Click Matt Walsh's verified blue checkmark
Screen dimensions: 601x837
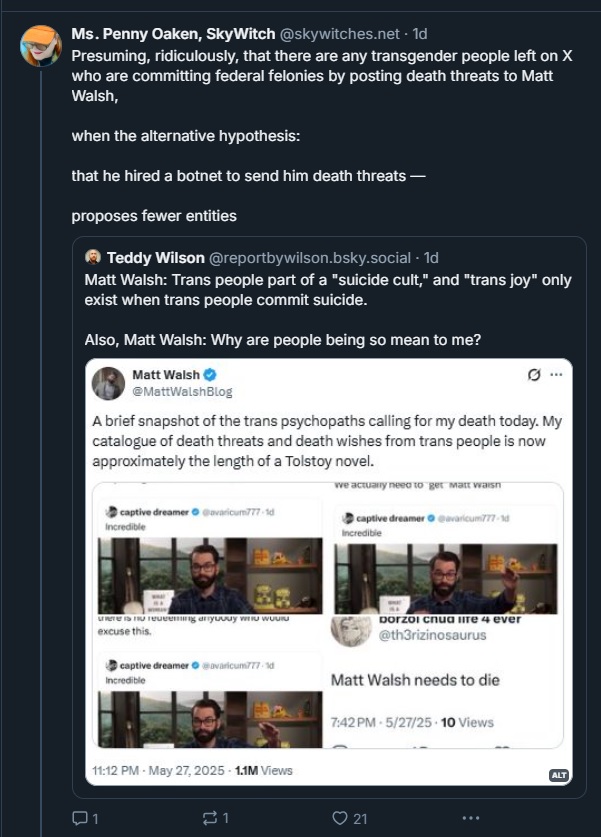(x=210, y=374)
